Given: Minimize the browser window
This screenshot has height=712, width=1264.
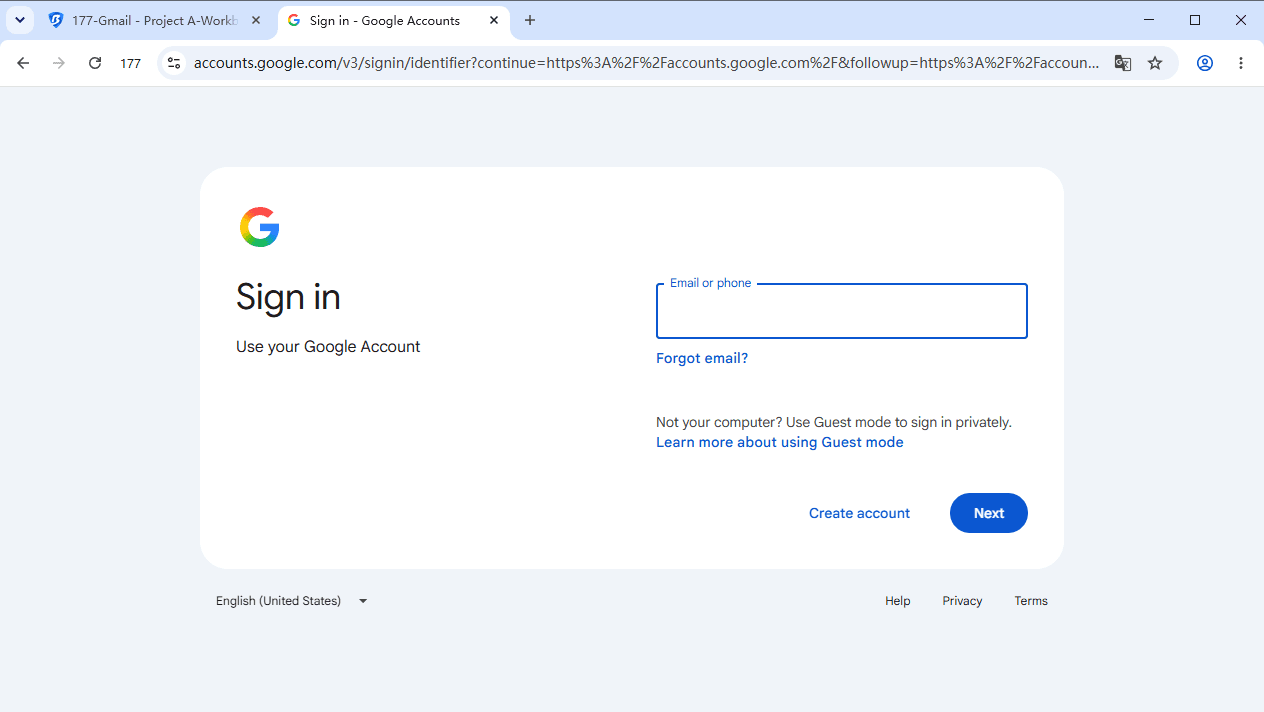Looking at the screenshot, I should (1149, 20).
